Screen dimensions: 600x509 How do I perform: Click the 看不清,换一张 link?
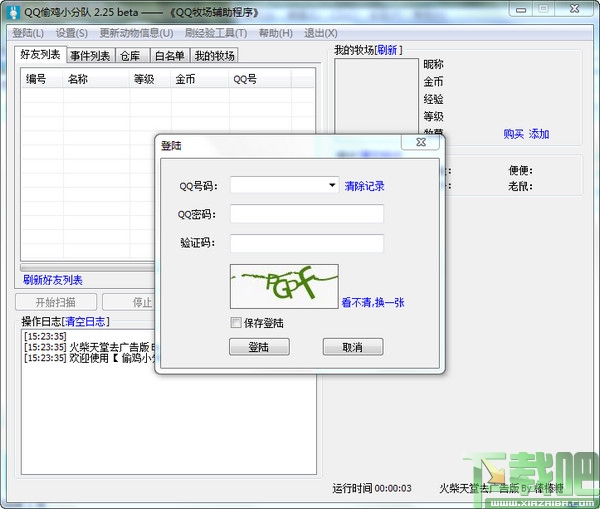point(373,303)
